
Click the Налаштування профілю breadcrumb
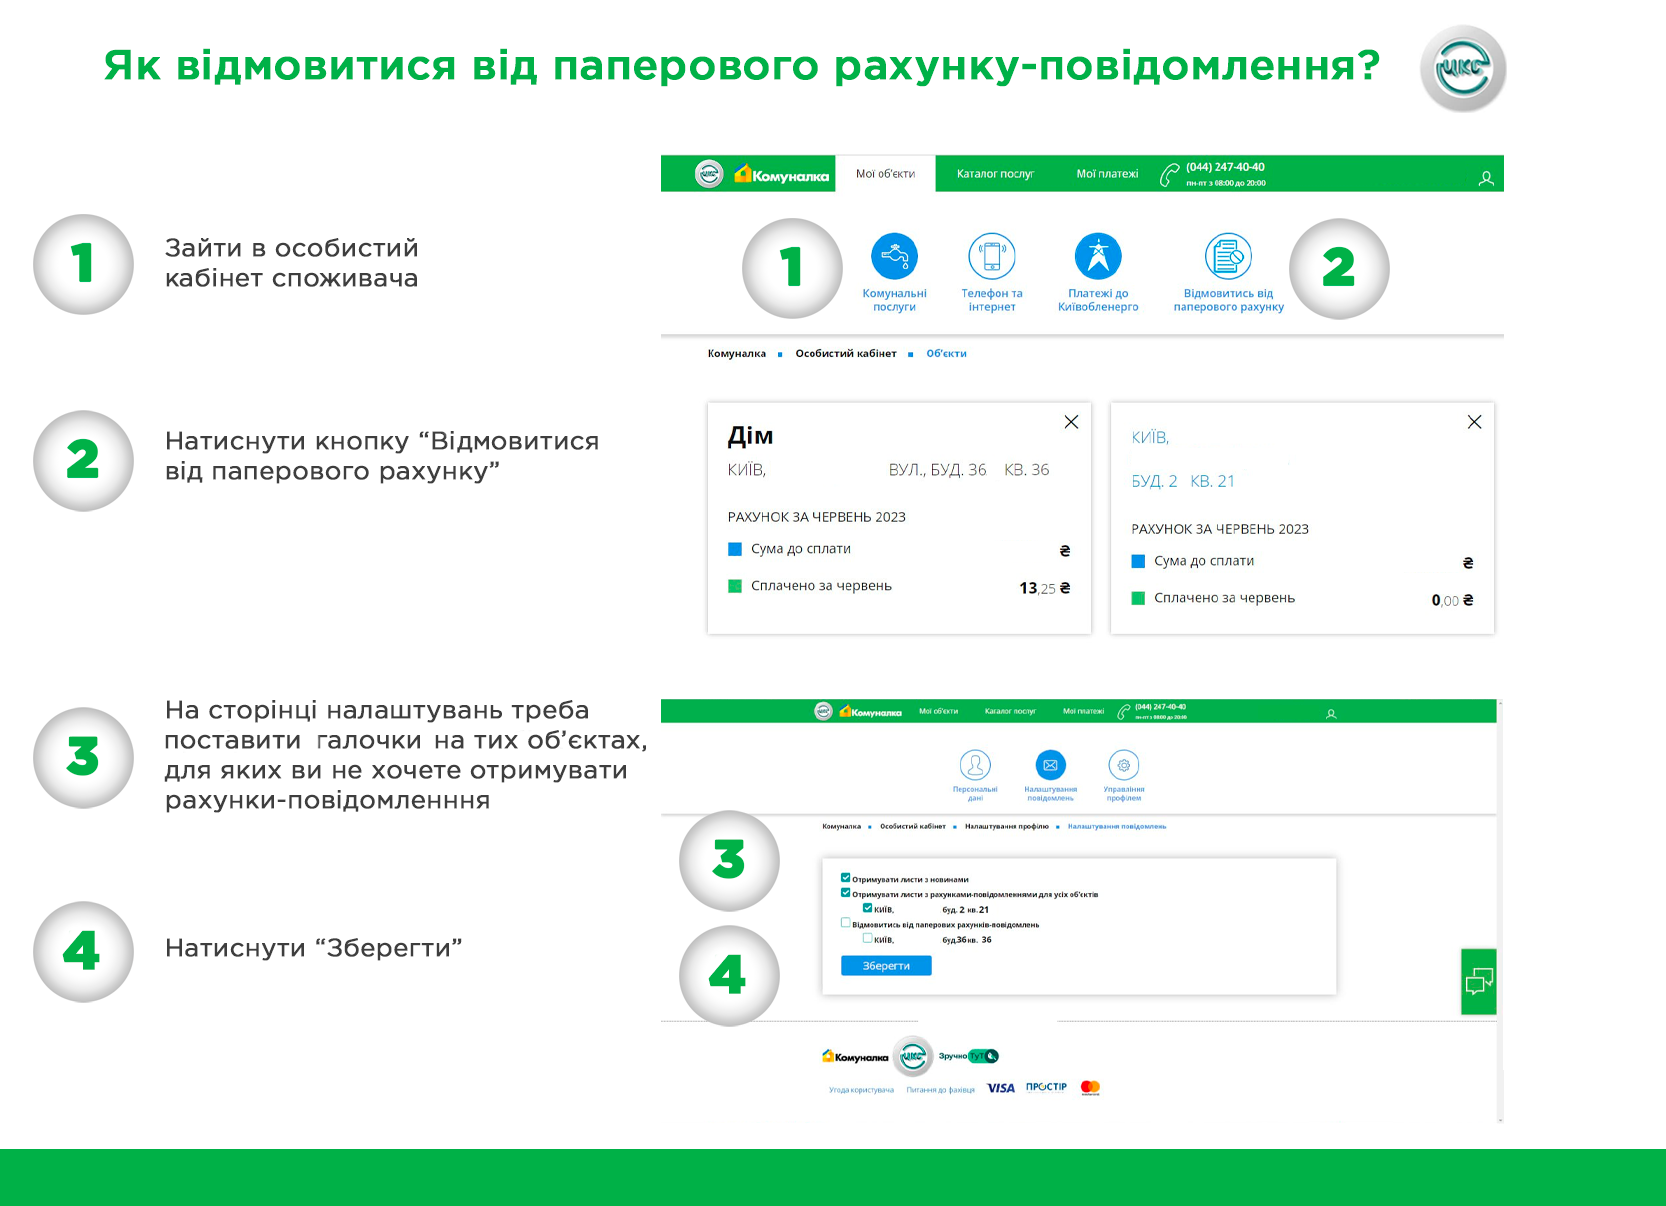[1006, 827]
